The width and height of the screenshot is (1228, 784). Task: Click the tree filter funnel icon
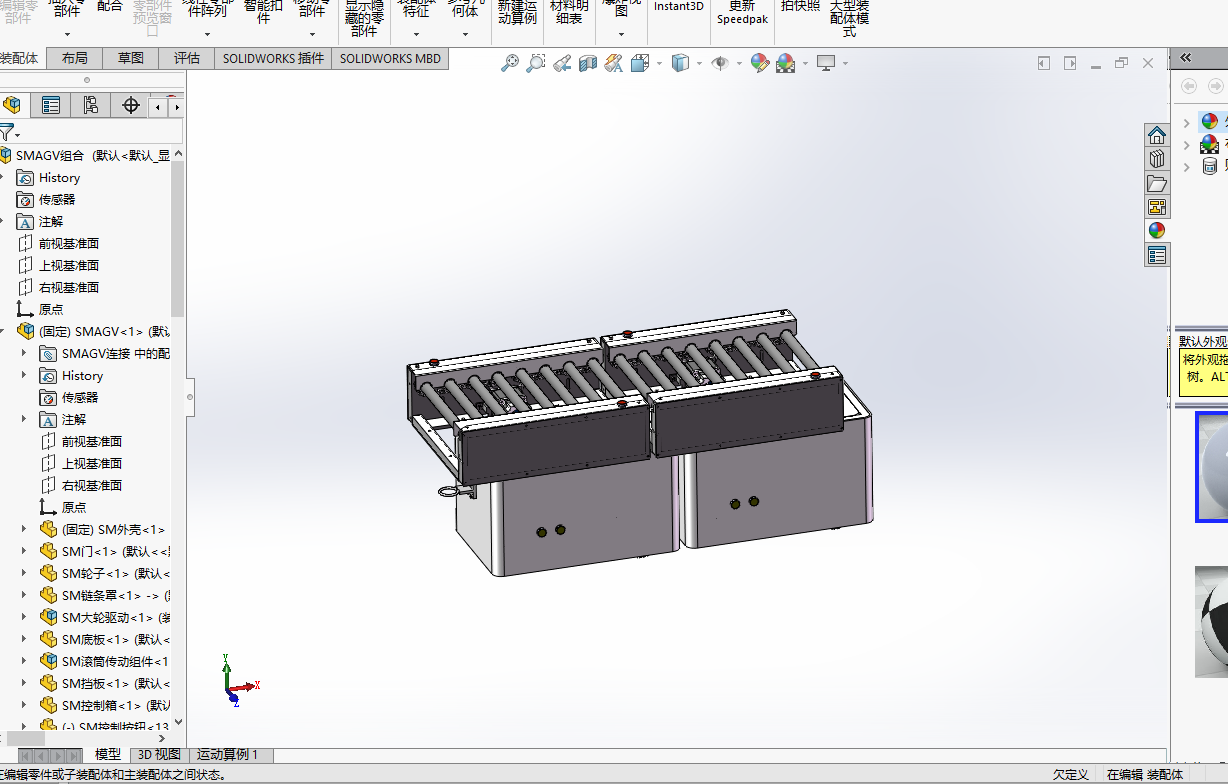[x=7, y=132]
